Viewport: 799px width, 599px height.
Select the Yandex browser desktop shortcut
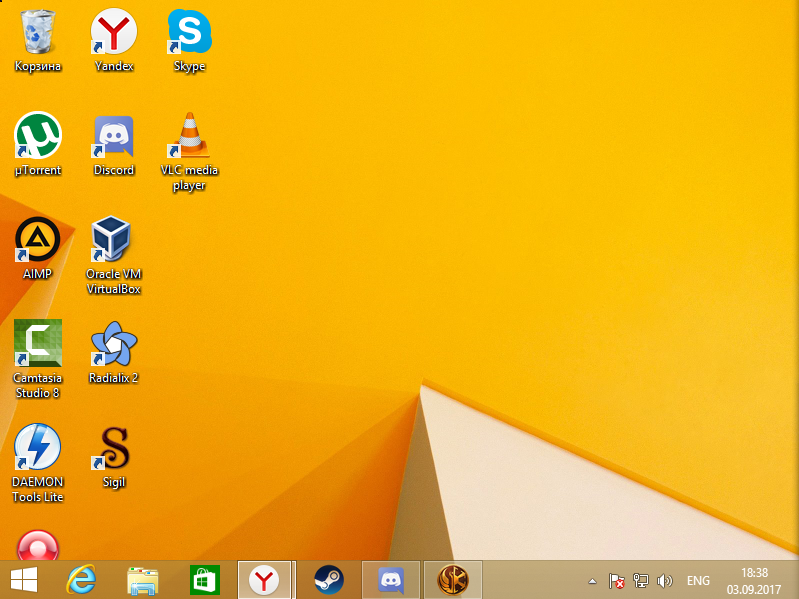coord(114,32)
